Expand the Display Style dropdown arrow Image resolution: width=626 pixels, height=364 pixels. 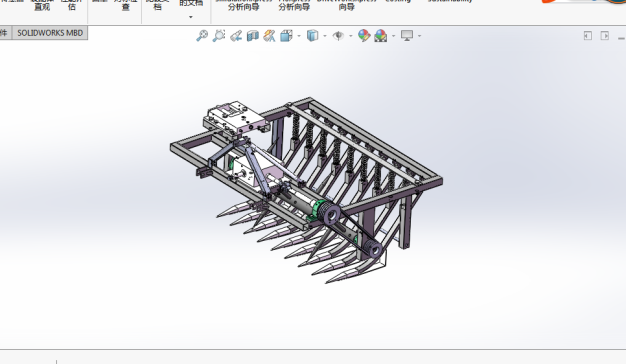325,36
